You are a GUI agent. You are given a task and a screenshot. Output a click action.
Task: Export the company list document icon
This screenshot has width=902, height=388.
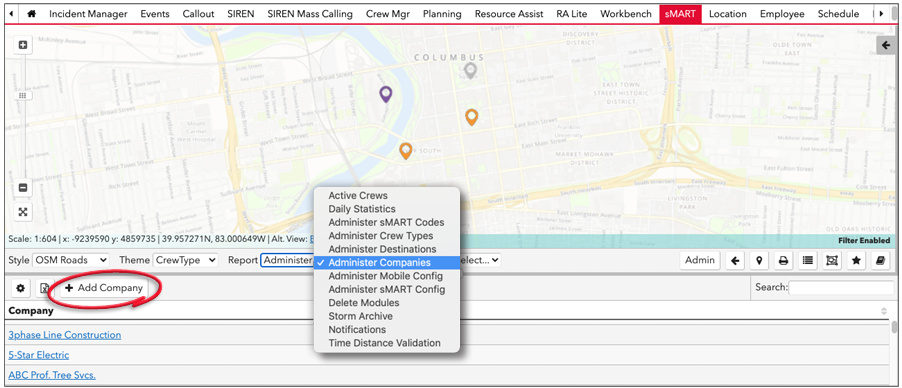(x=44, y=288)
